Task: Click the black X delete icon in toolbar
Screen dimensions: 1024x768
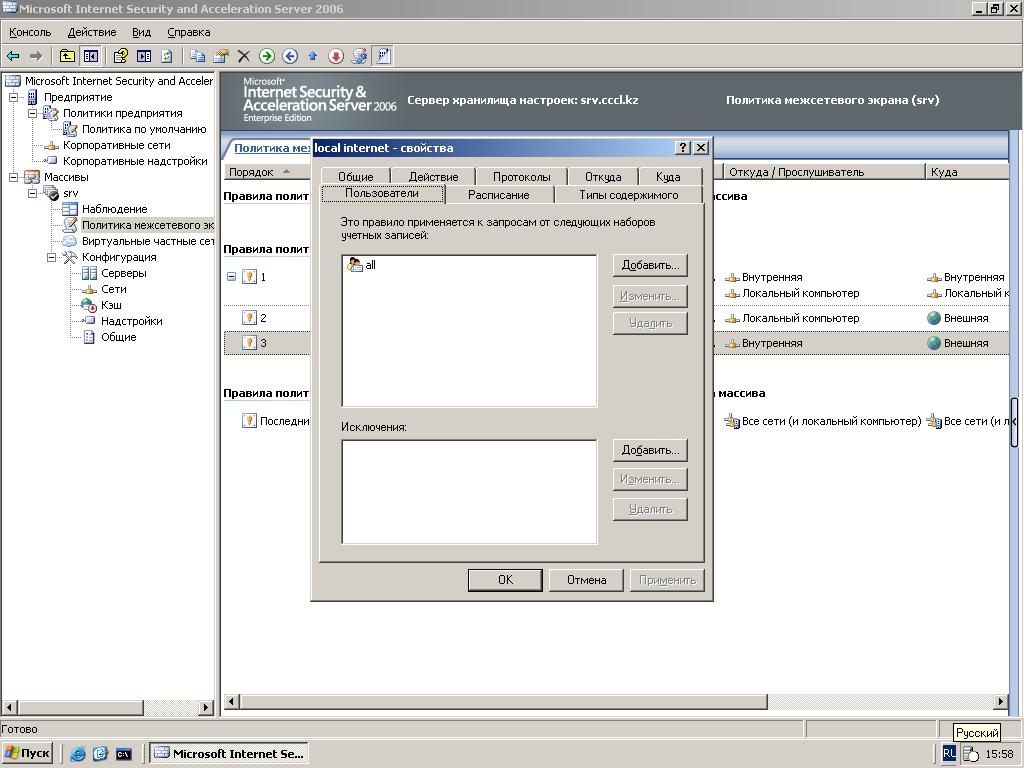Action: (x=243, y=56)
